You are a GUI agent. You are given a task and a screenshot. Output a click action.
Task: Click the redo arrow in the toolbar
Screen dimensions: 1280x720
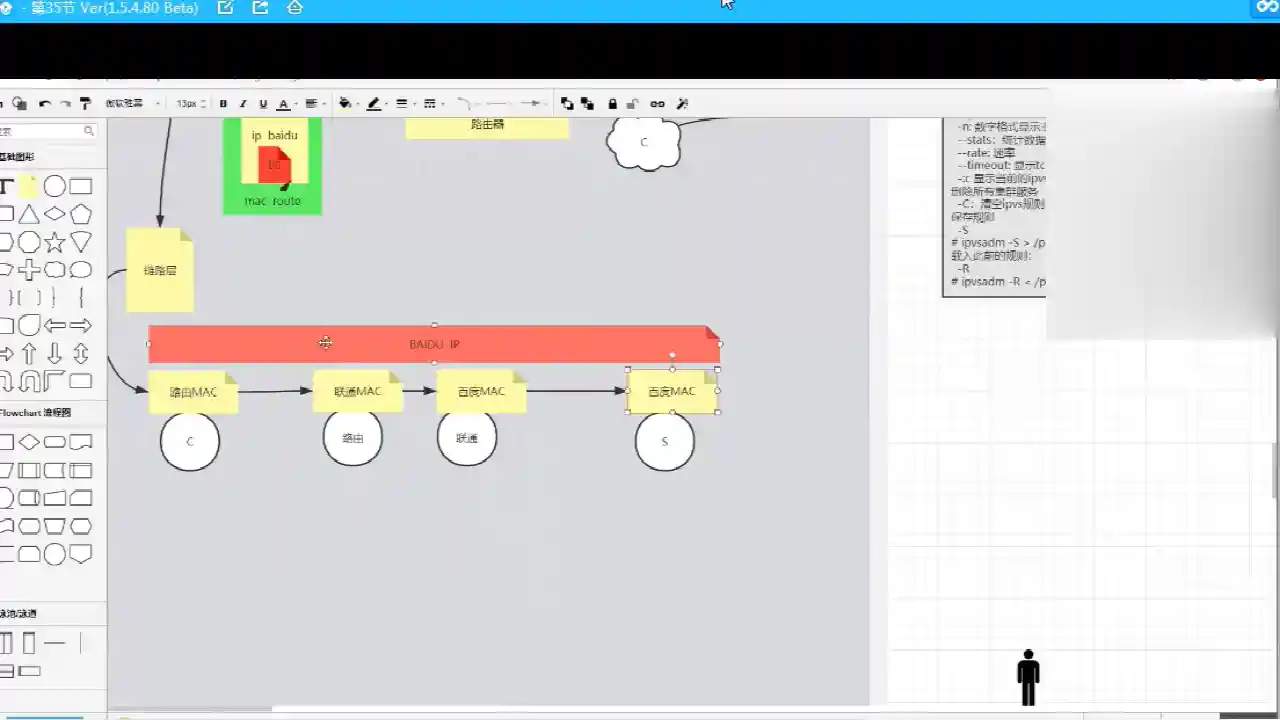pos(65,104)
